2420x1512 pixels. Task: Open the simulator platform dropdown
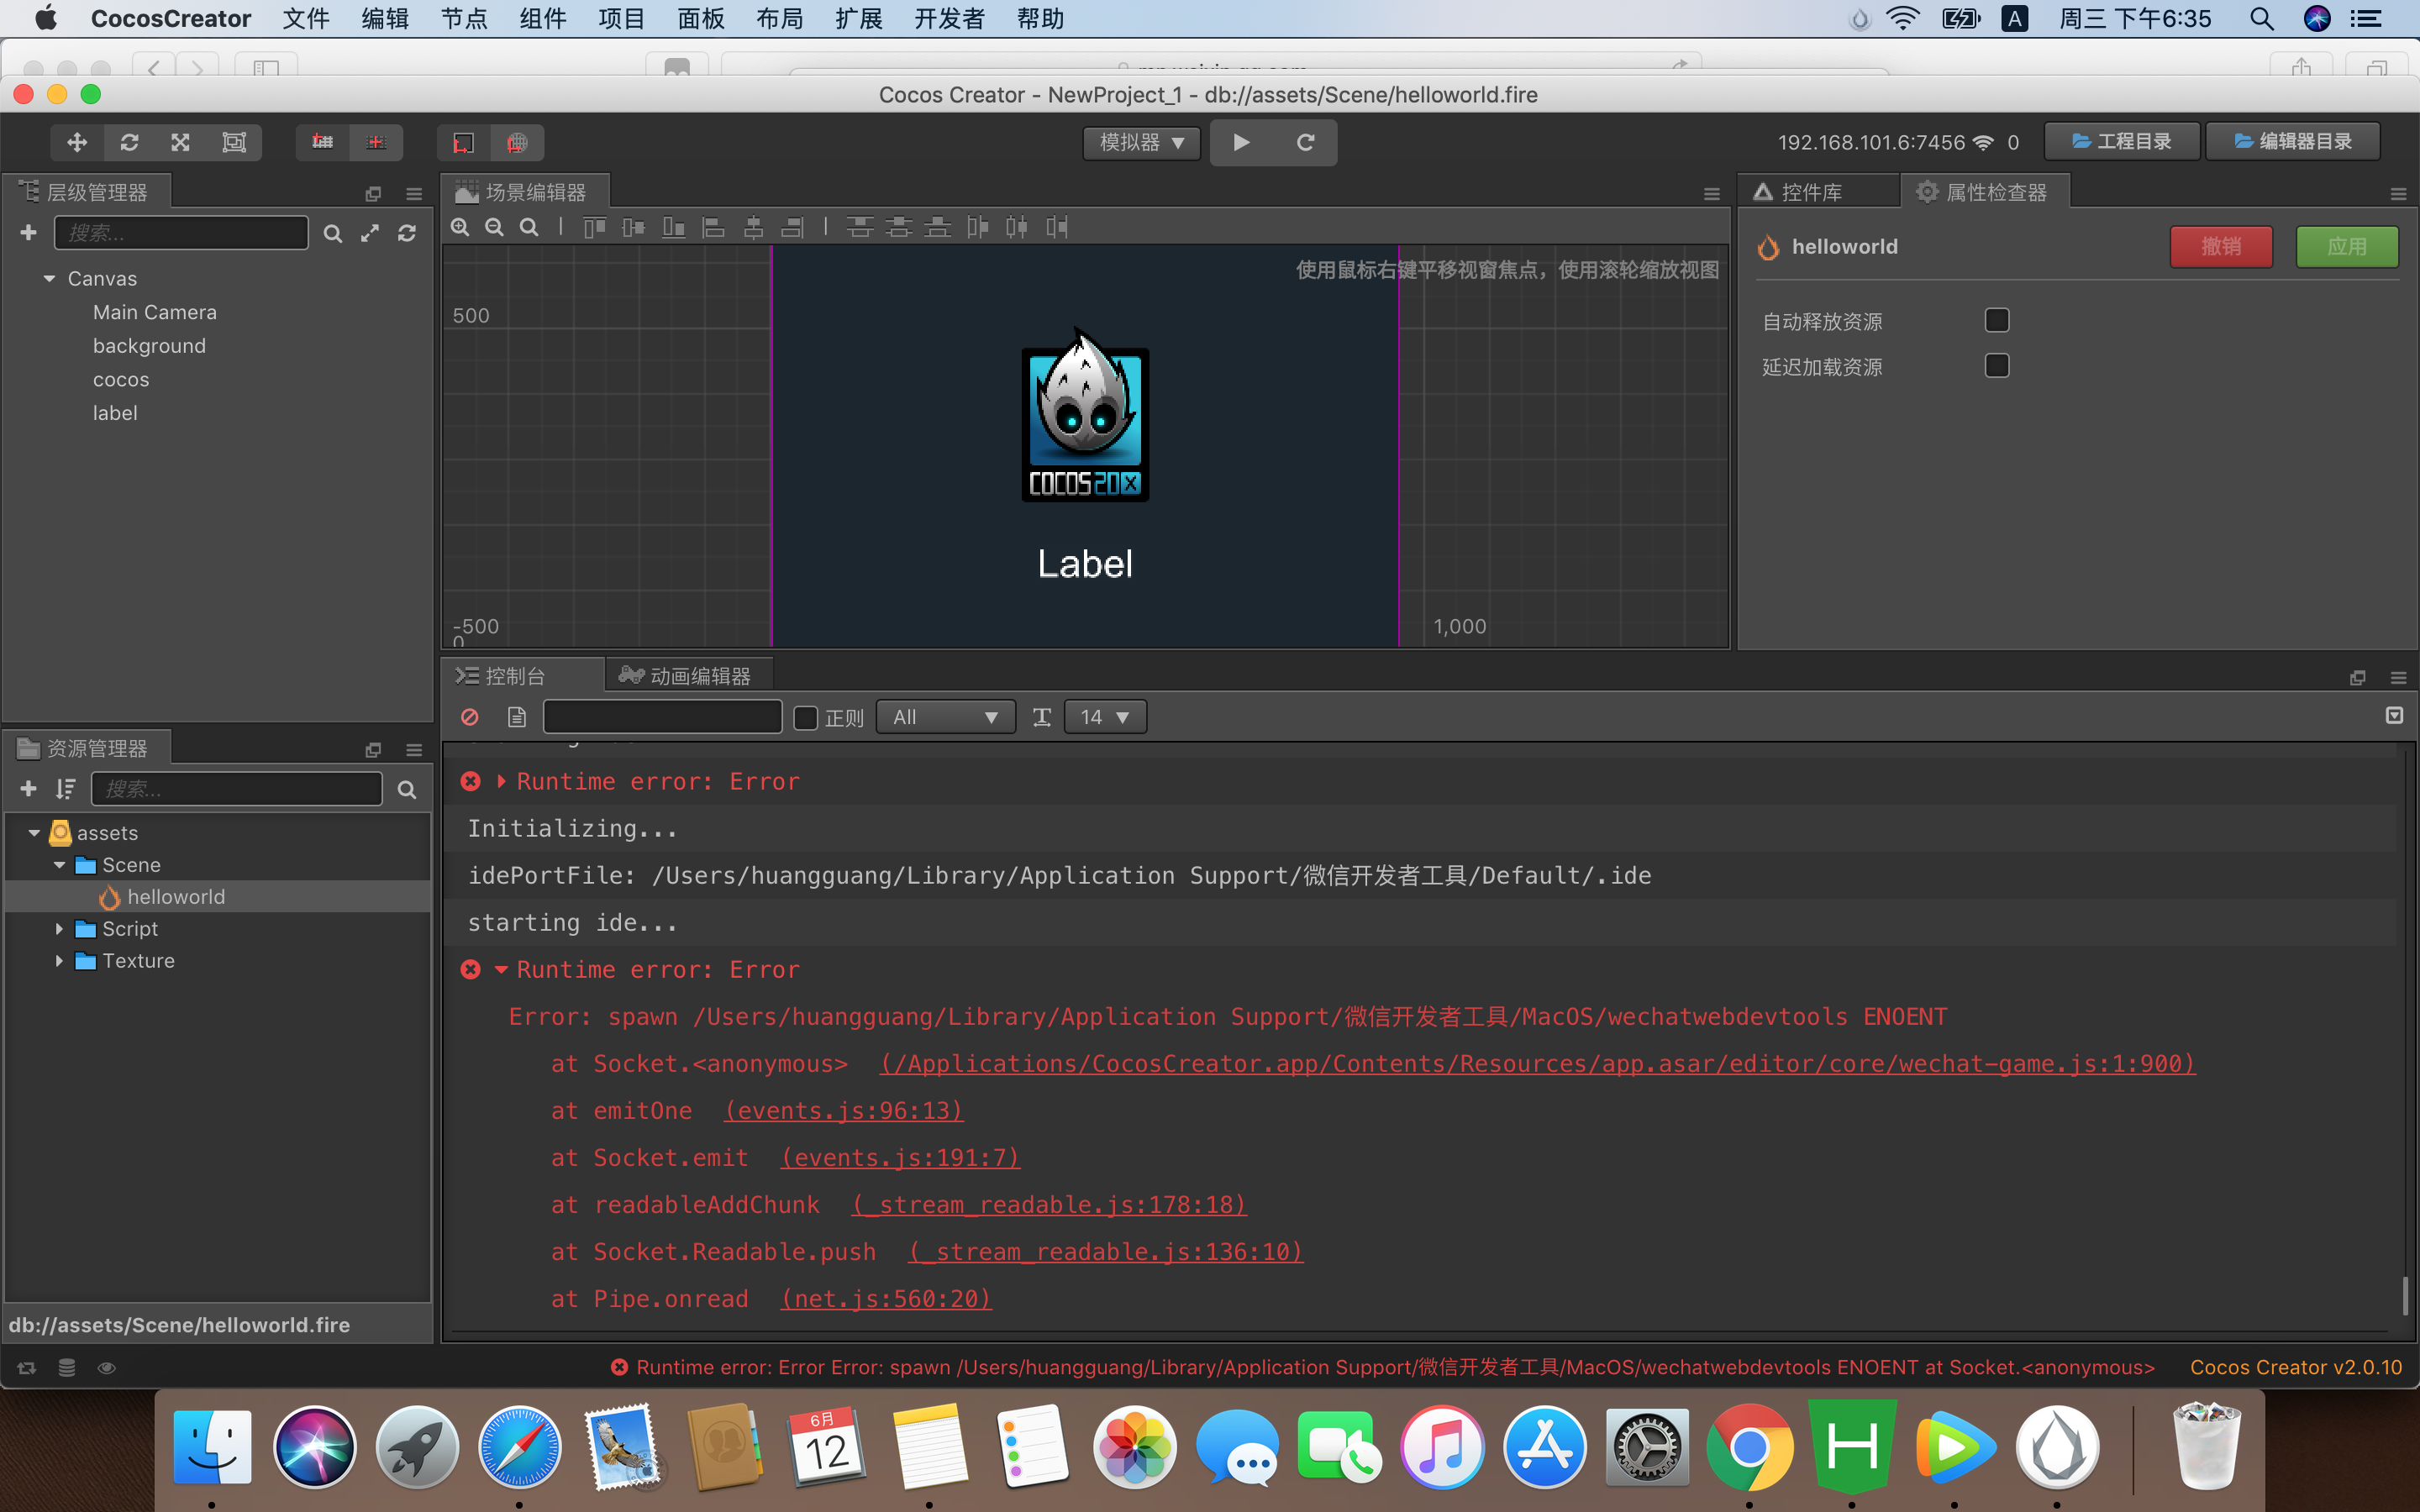click(1141, 142)
